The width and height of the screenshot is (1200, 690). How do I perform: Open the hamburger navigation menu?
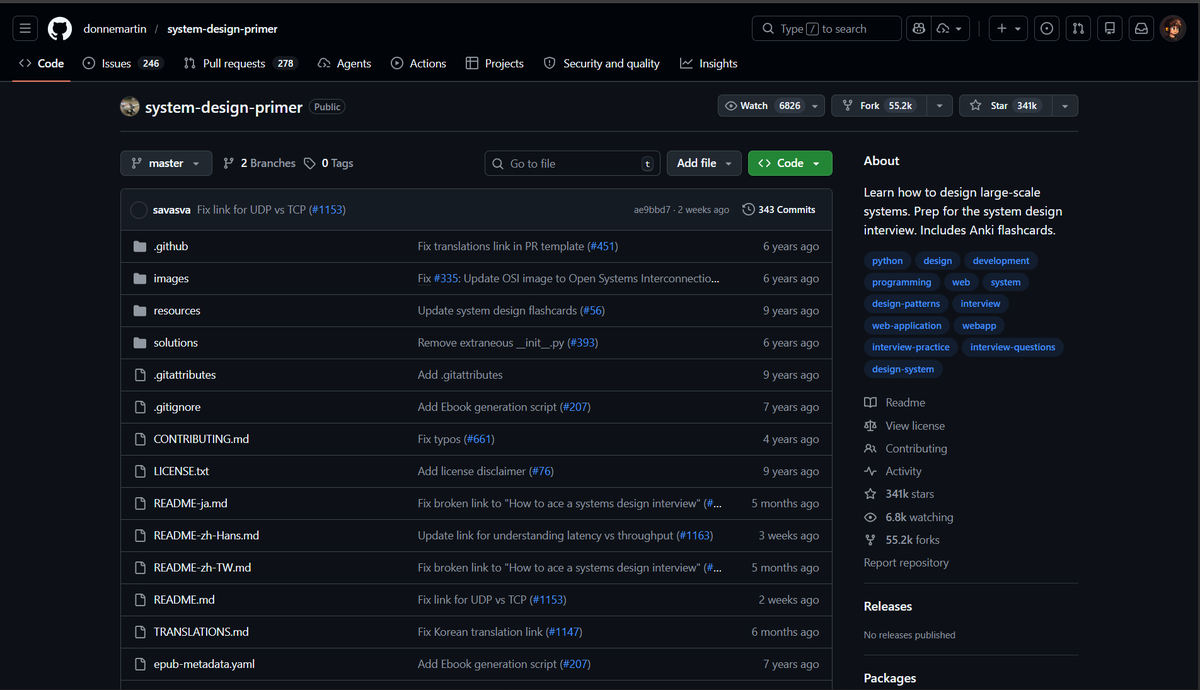26,29
